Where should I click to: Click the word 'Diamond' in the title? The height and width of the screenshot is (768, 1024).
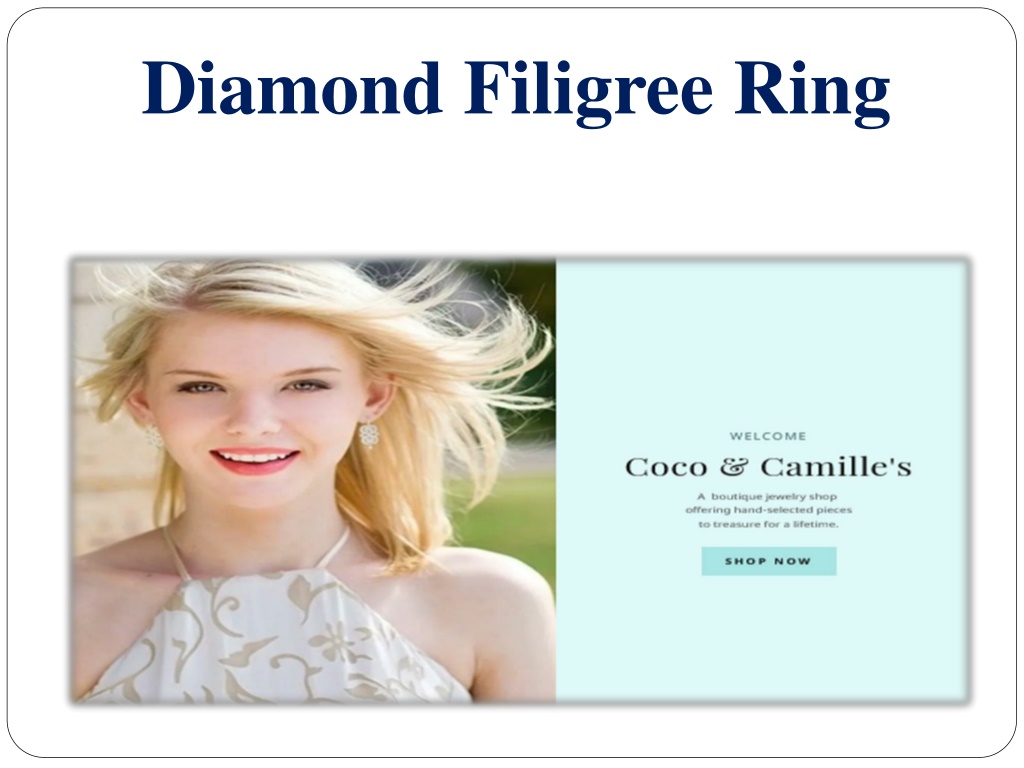pos(291,88)
